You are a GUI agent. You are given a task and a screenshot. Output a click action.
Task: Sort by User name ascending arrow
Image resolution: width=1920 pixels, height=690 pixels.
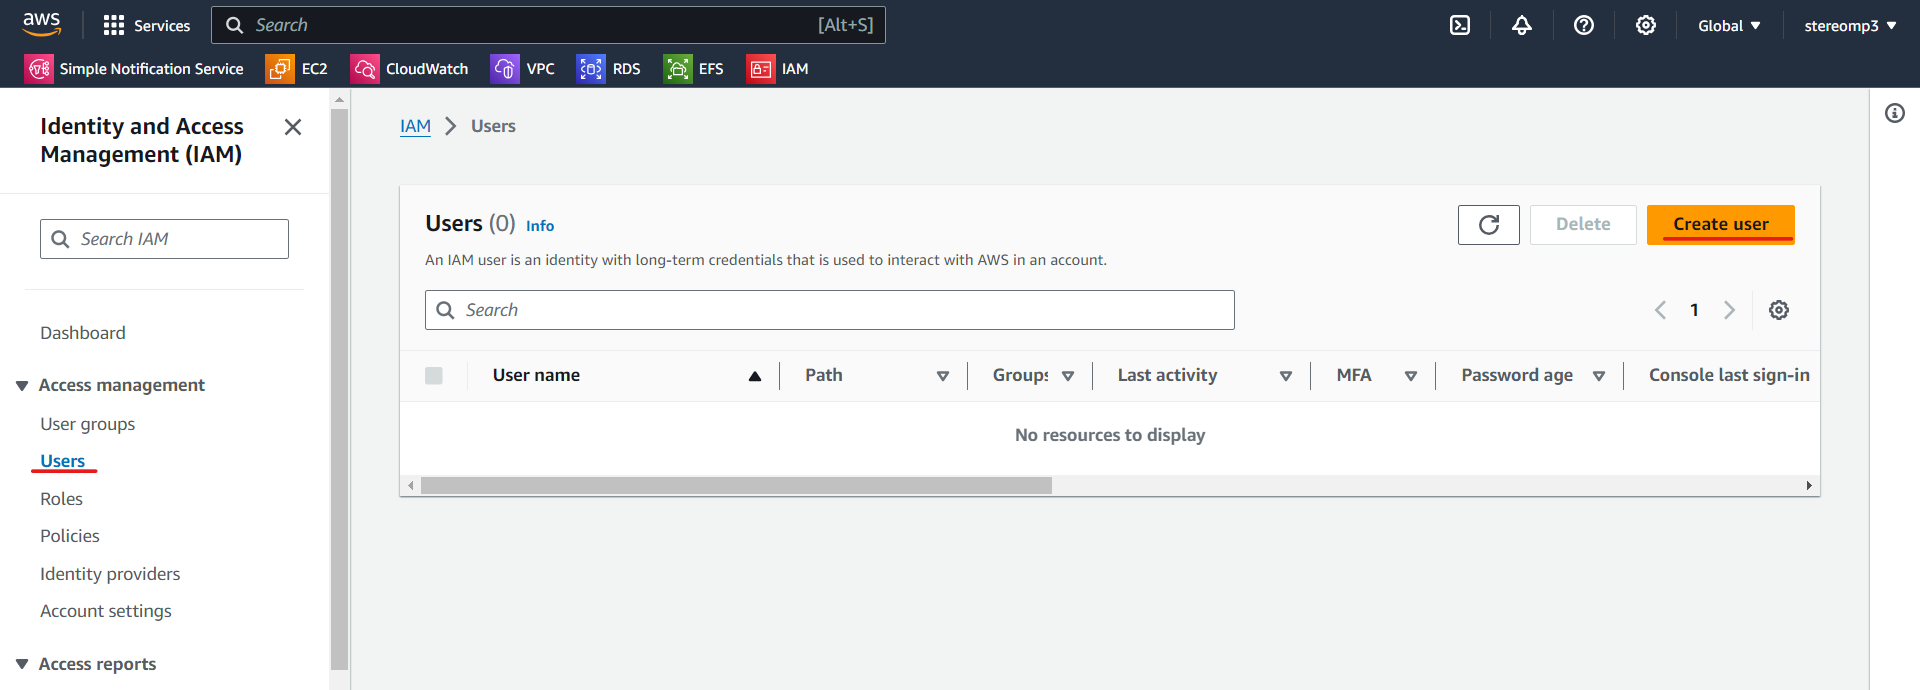pyautogui.click(x=755, y=376)
